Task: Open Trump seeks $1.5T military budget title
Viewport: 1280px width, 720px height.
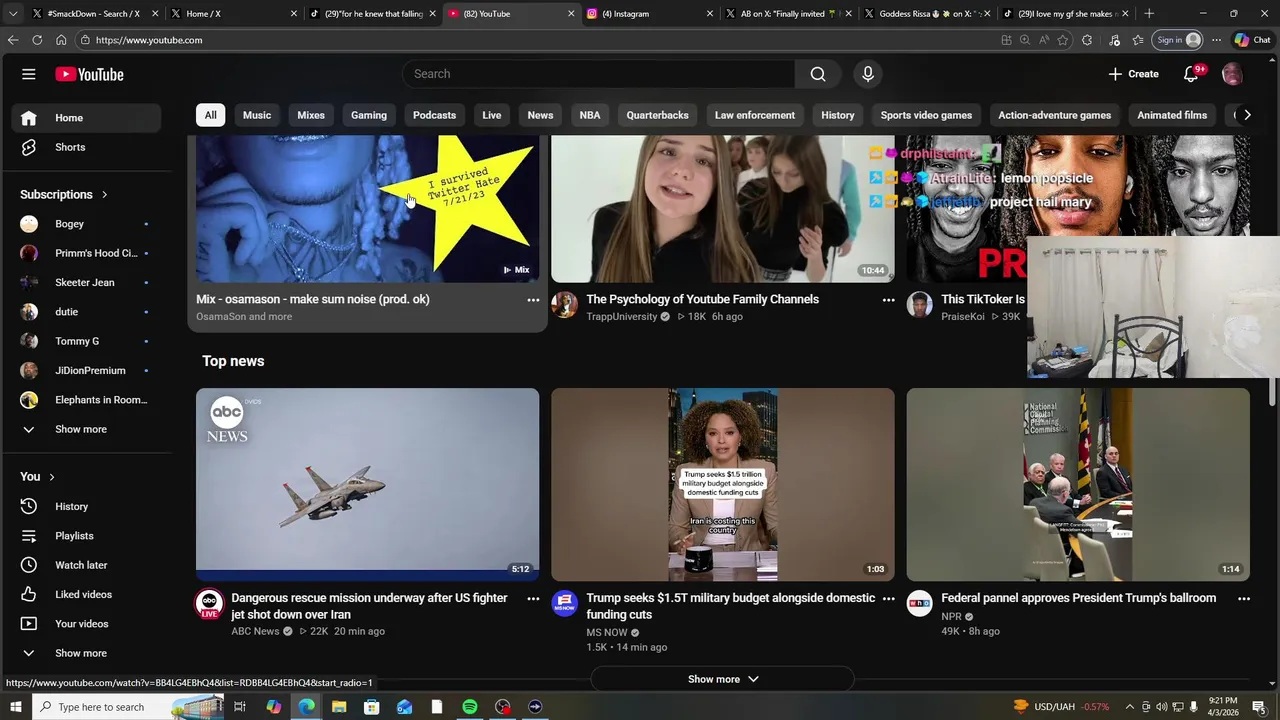Action: click(x=730, y=606)
